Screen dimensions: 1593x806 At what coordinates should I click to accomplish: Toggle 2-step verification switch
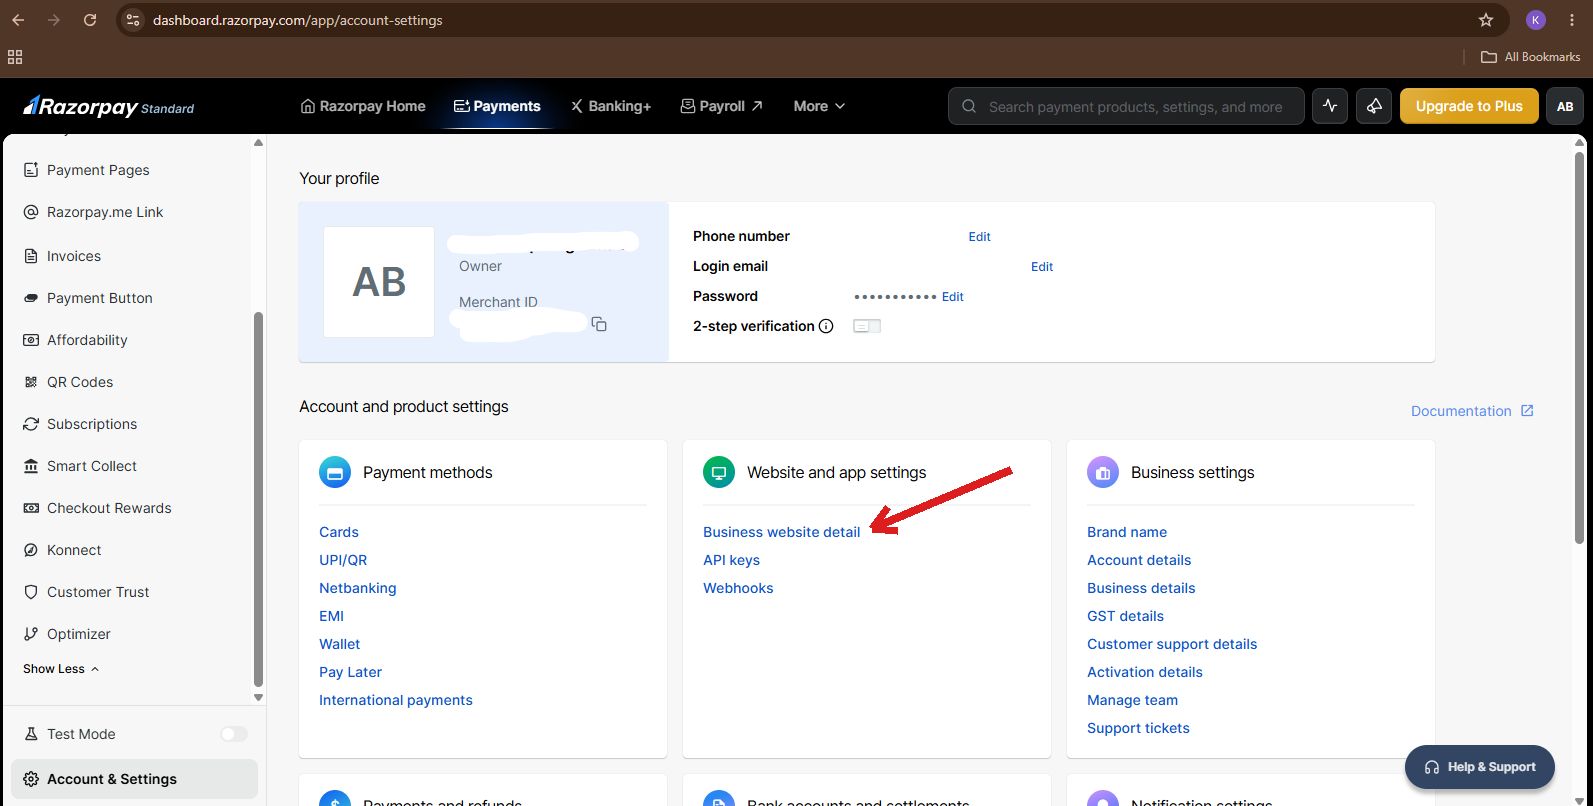pyautogui.click(x=867, y=326)
